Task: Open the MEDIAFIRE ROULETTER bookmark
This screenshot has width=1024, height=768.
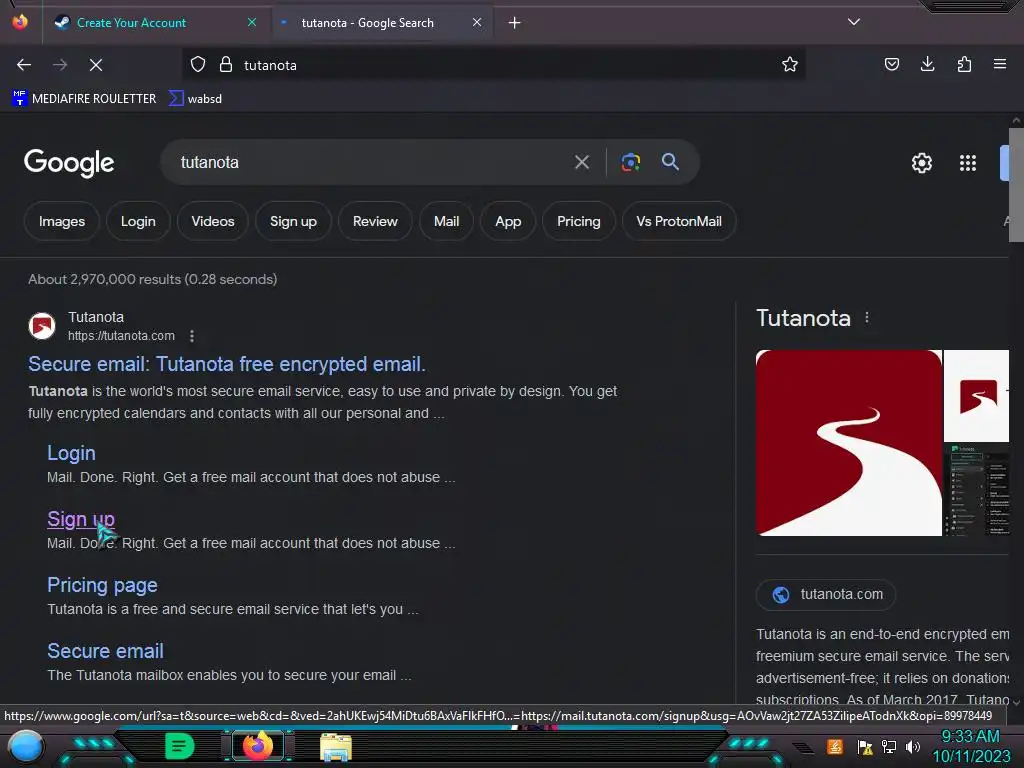Action: 84,99
